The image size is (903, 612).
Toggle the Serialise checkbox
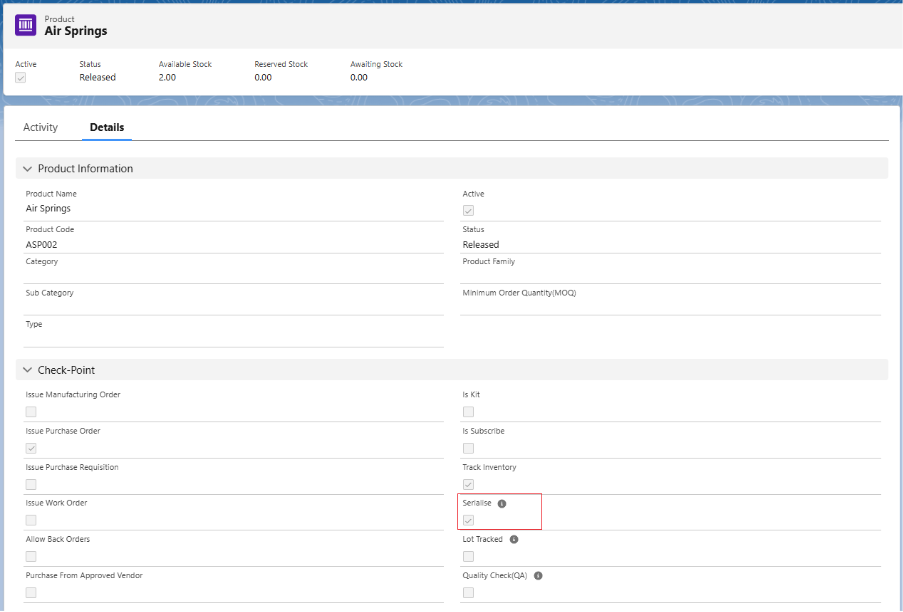pyautogui.click(x=468, y=520)
